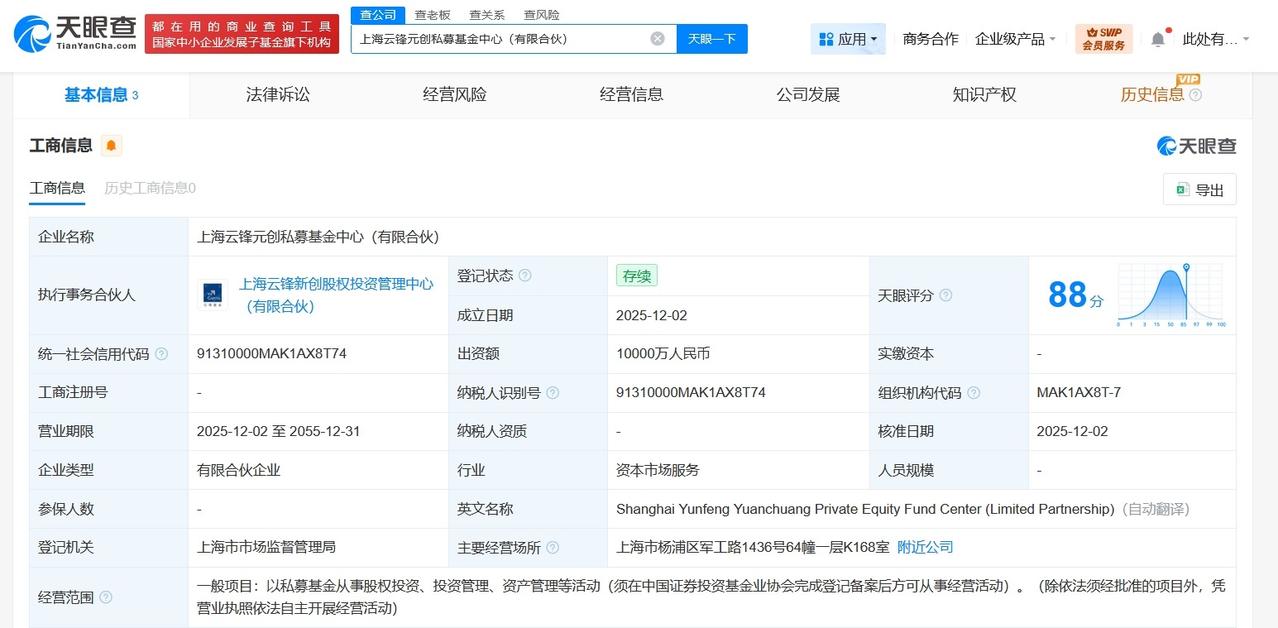
Task: Click the 存续 status badge
Action: pyautogui.click(x=636, y=276)
